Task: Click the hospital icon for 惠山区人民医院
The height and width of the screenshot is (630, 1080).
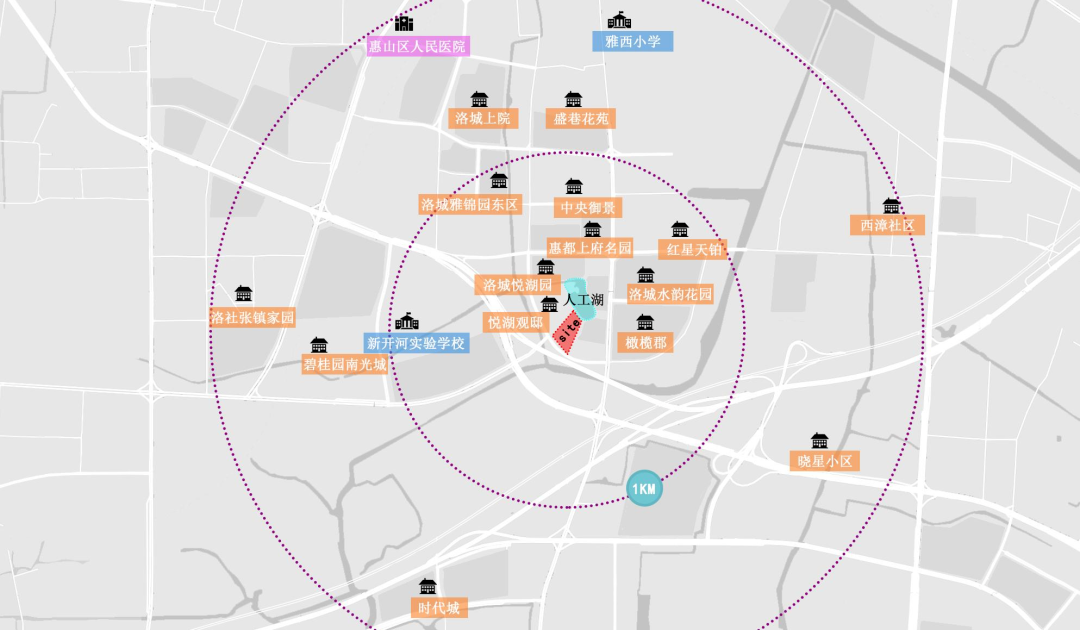Action: (x=404, y=24)
